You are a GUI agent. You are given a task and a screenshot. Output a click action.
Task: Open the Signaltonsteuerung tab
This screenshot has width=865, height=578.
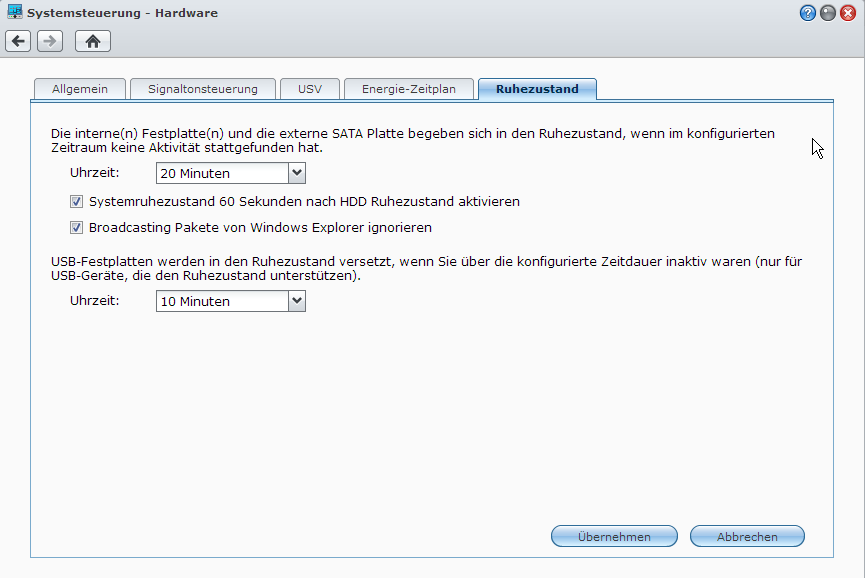(202, 88)
